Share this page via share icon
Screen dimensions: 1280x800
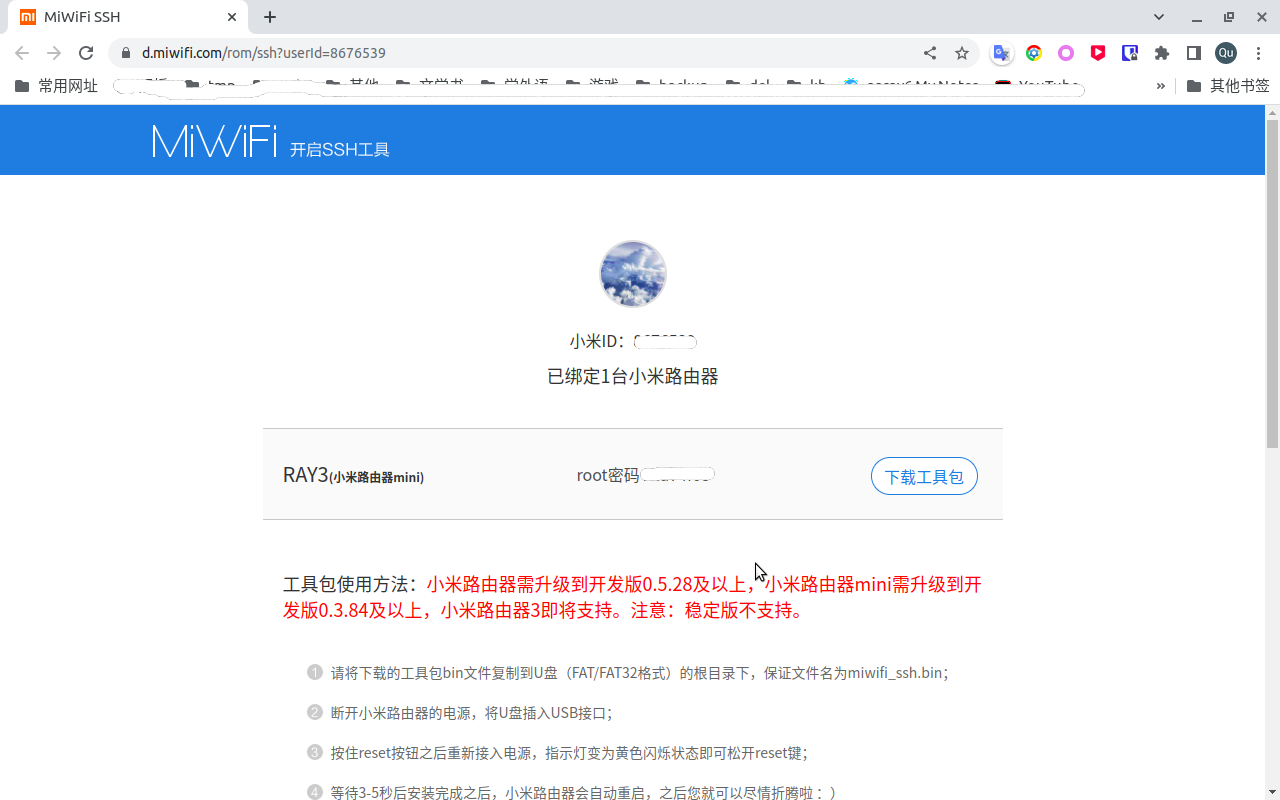tap(930, 53)
